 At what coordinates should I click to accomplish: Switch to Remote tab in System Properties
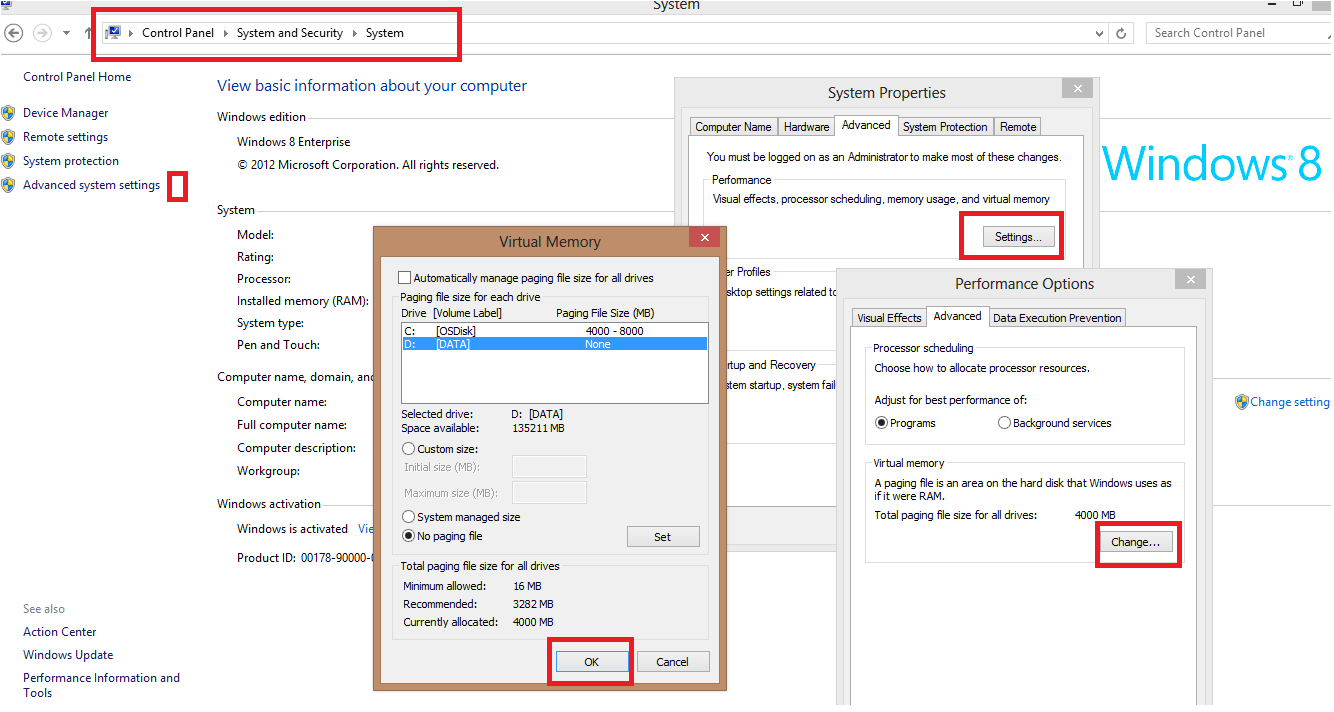(x=1018, y=127)
